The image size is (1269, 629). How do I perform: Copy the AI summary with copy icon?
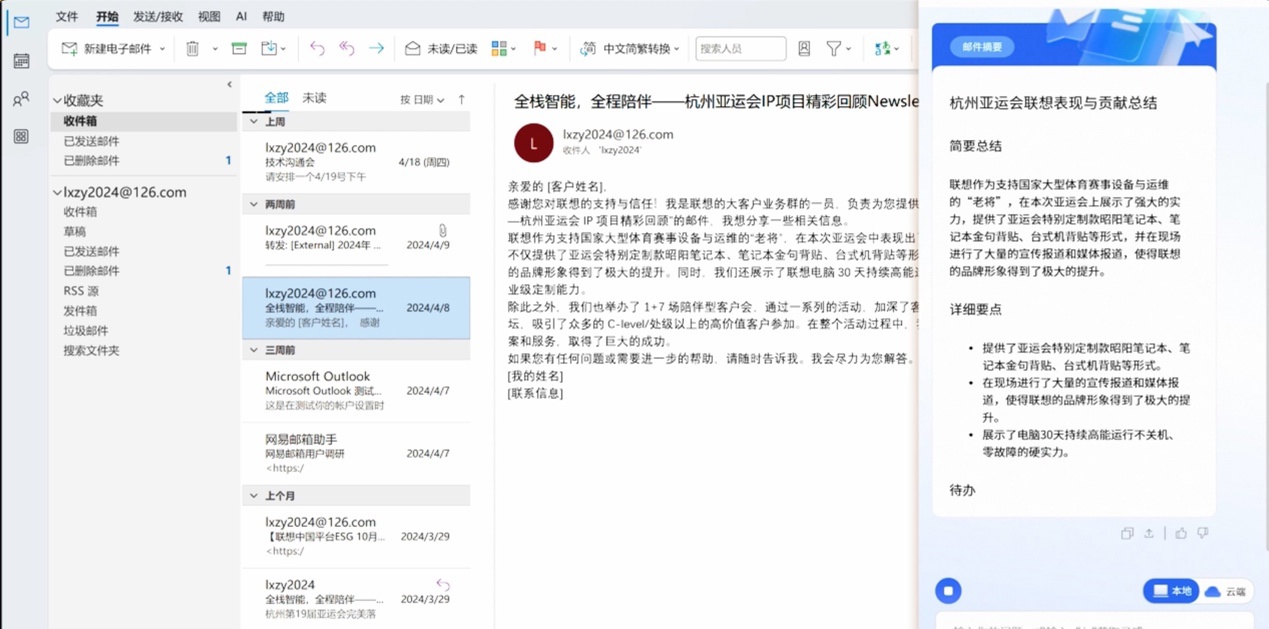coord(1127,533)
